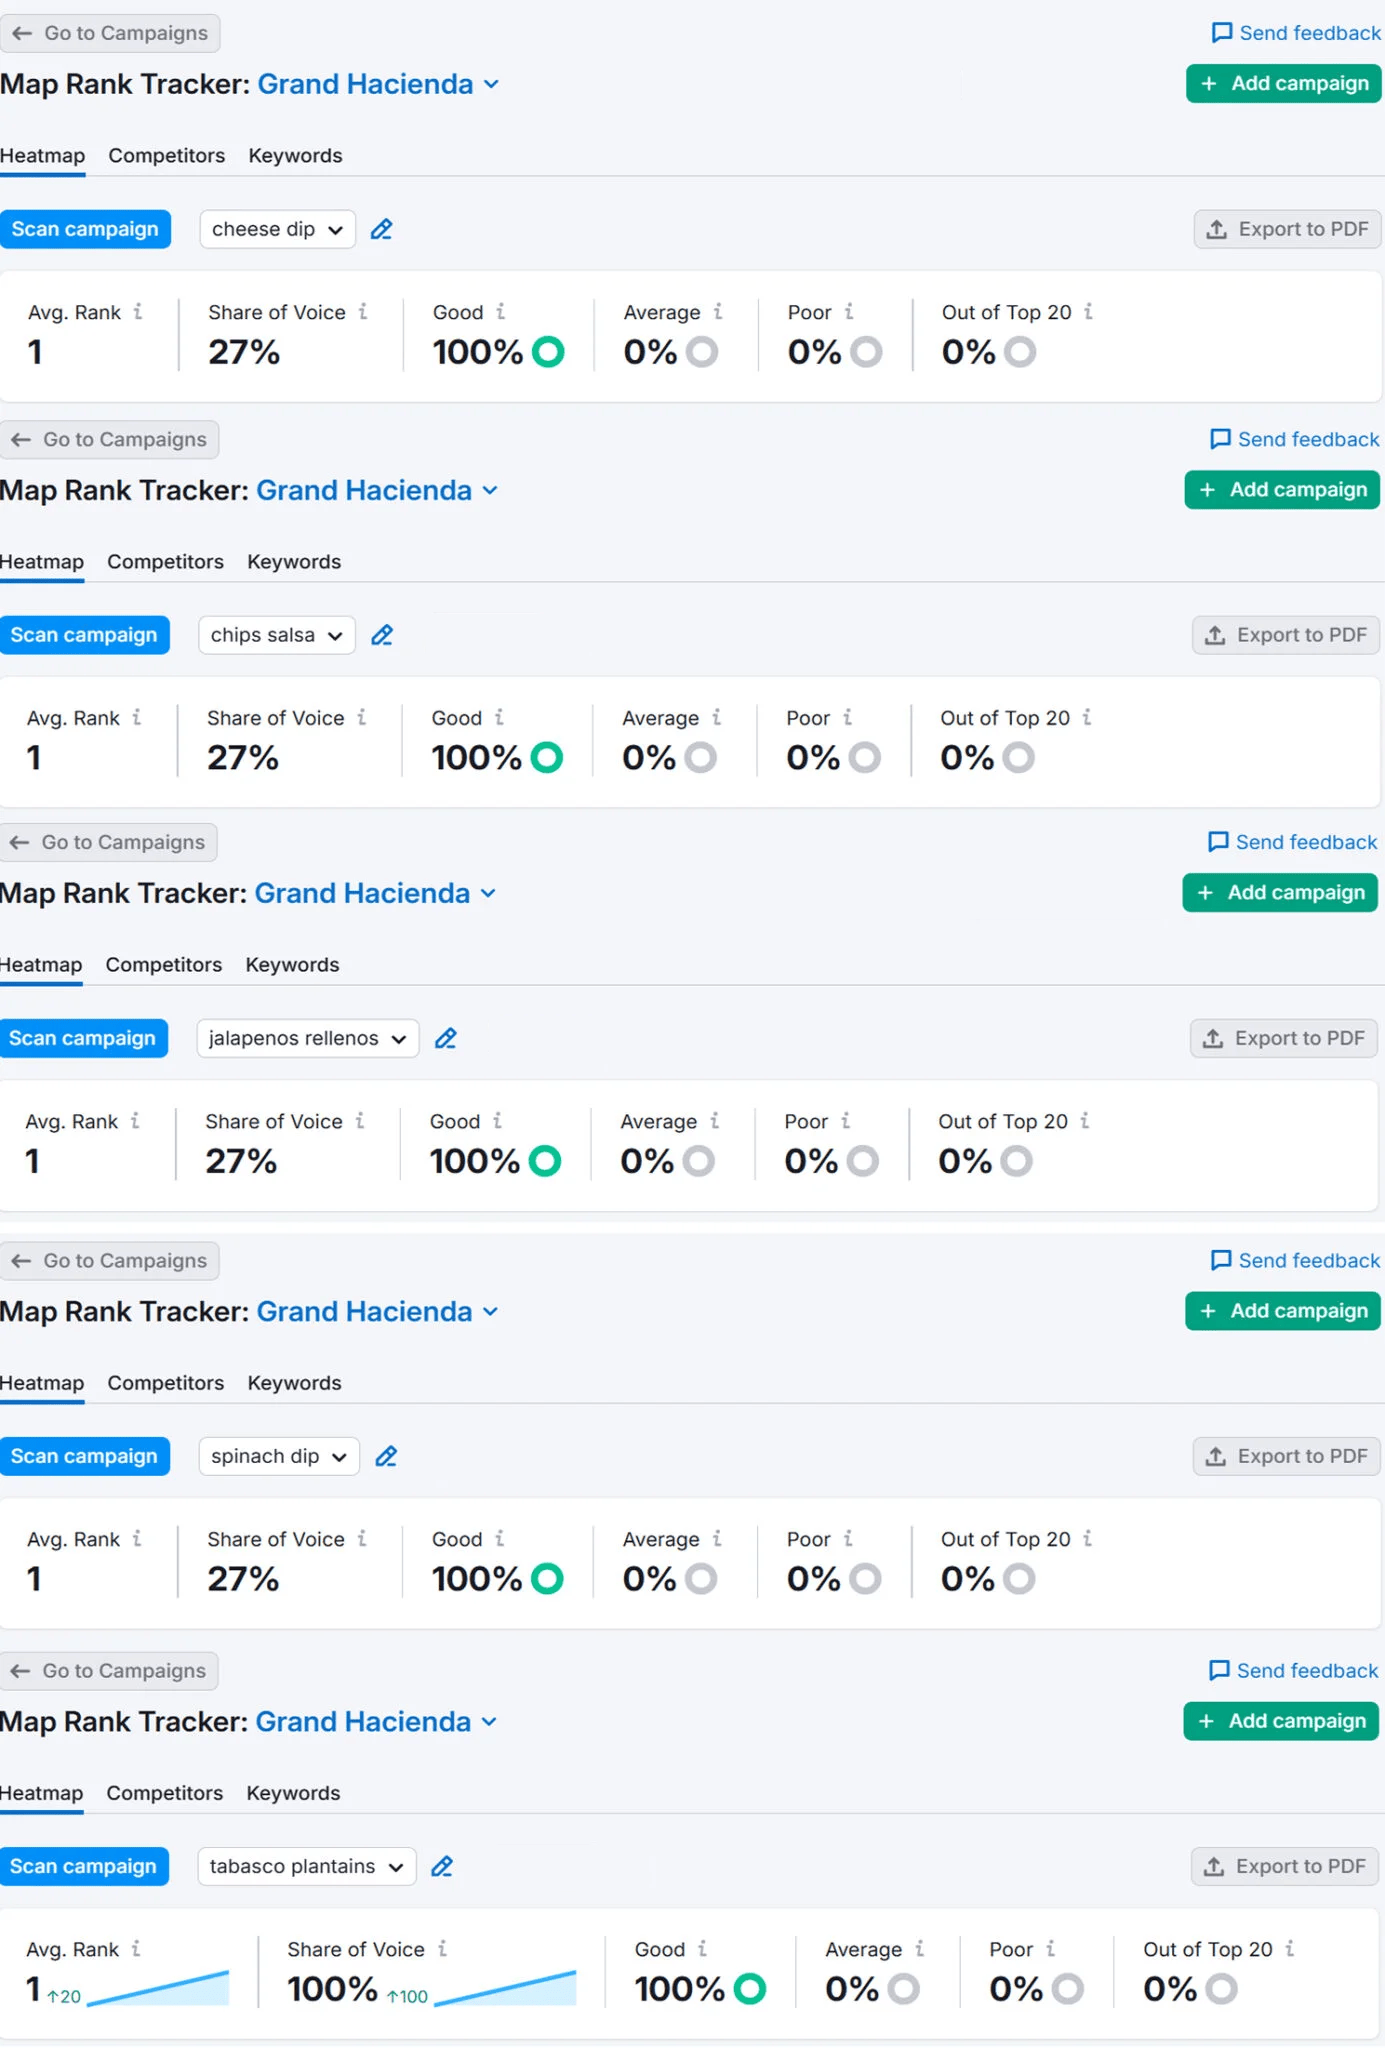This screenshot has height=2048, width=1385.
Task: Click the edit pencil next to chips salsa
Action: (x=382, y=636)
